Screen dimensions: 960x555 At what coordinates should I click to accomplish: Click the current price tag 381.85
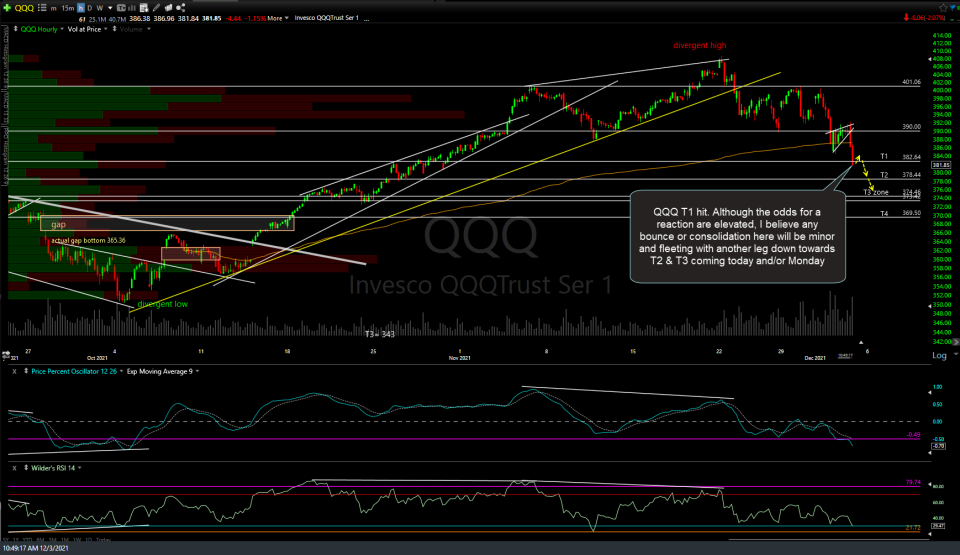[x=940, y=165]
